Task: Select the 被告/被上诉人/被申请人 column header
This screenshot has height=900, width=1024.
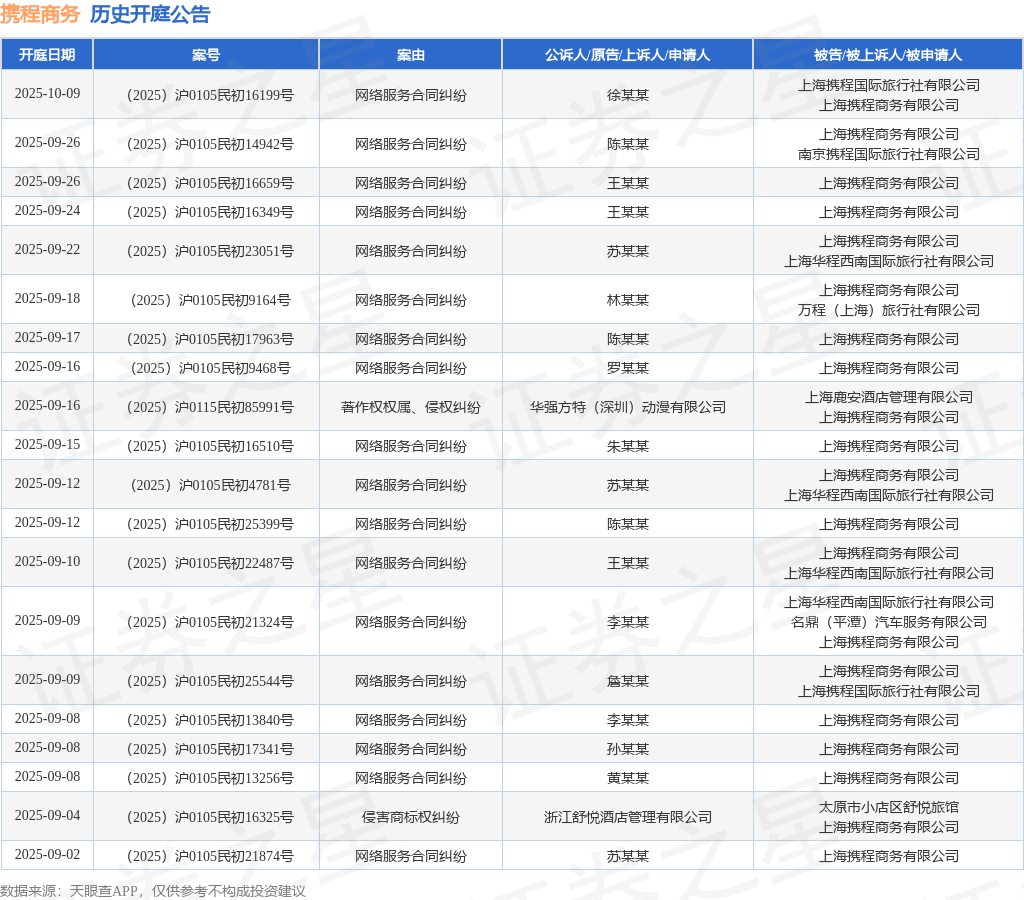Action: (888, 55)
